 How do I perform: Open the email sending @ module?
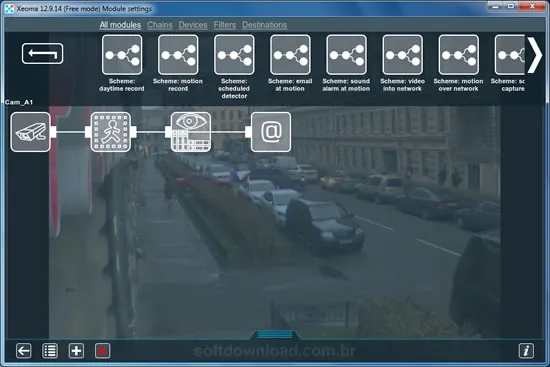[271, 132]
